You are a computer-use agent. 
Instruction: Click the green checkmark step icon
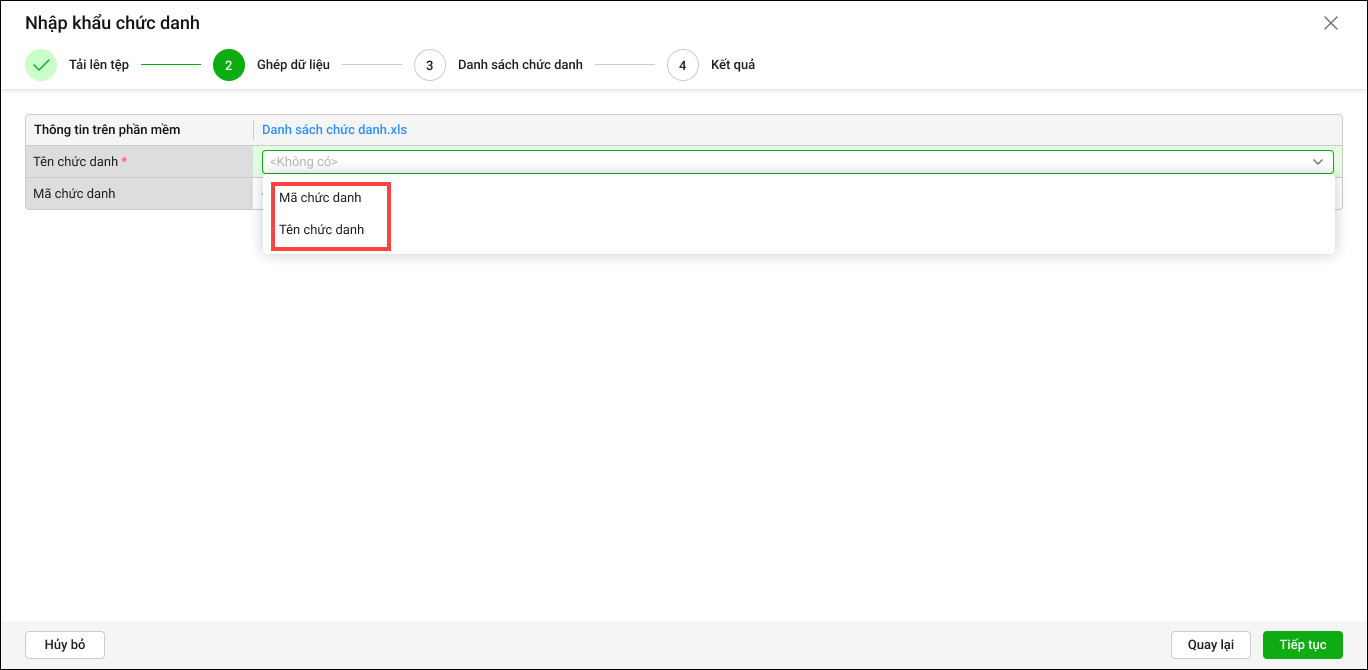click(x=41, y=65)
